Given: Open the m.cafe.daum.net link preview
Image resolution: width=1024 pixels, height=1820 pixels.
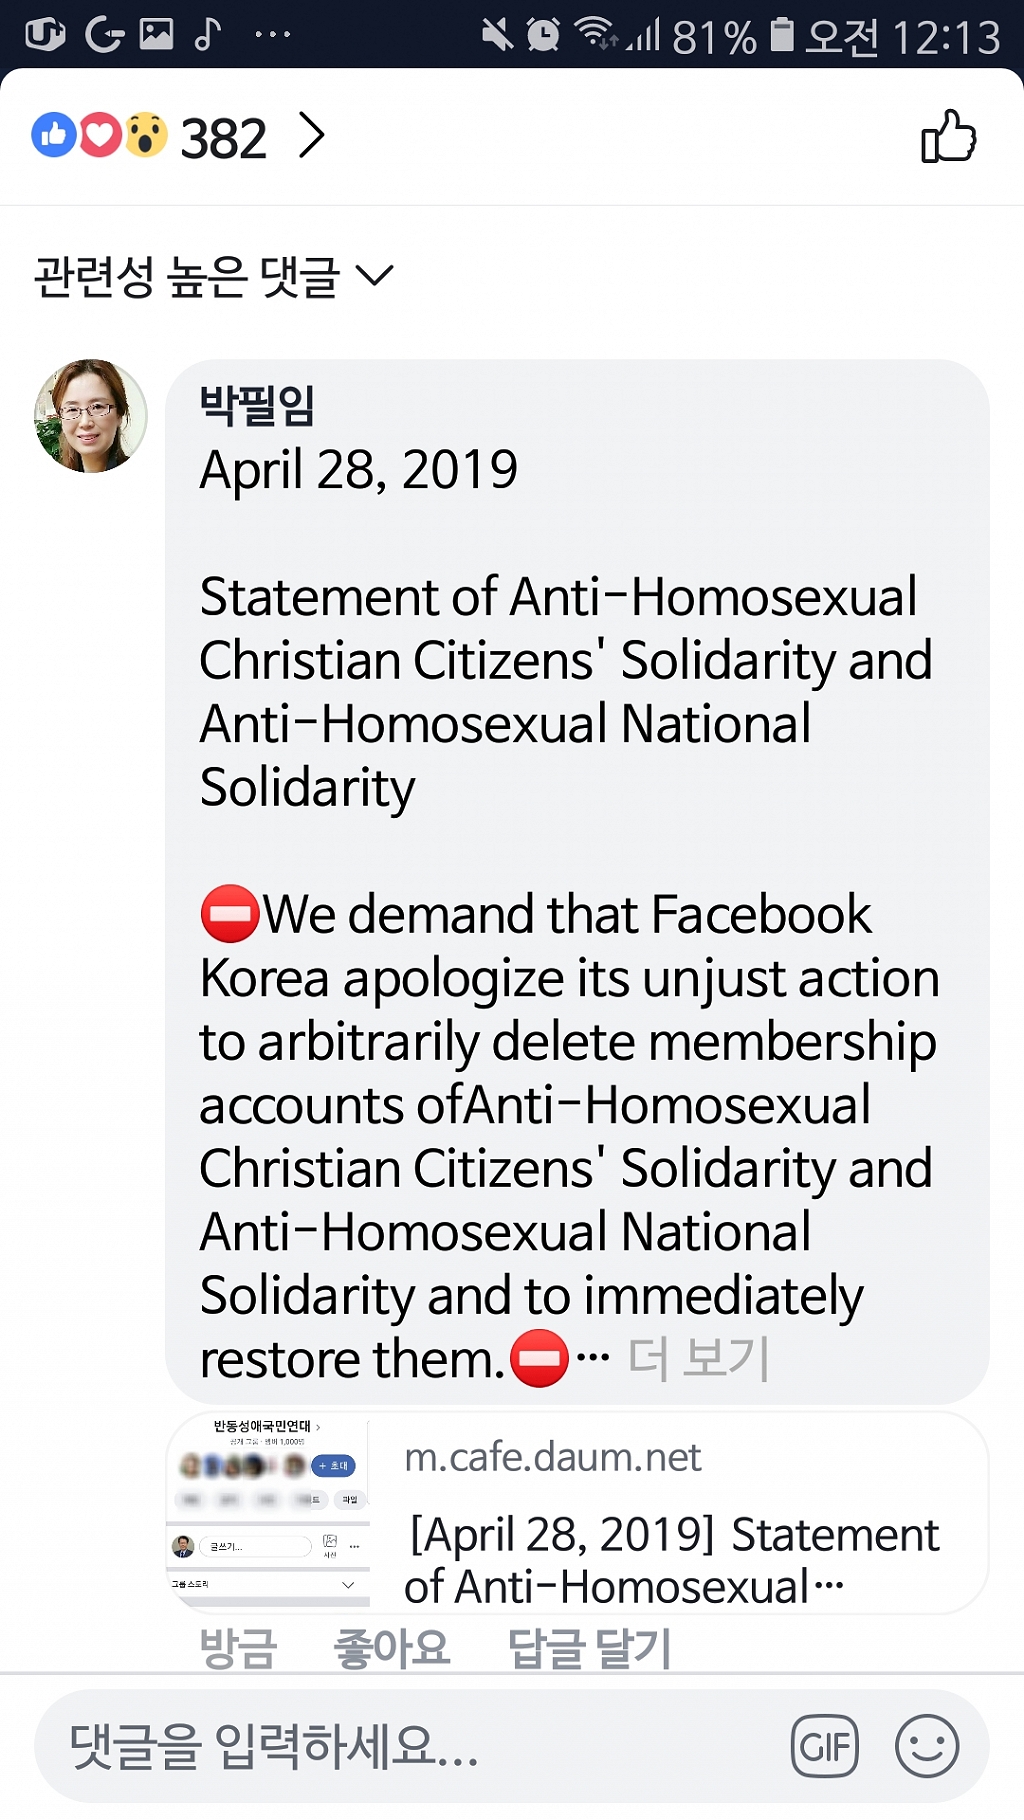Looking at the screenshot, I should coord(577,1512).
